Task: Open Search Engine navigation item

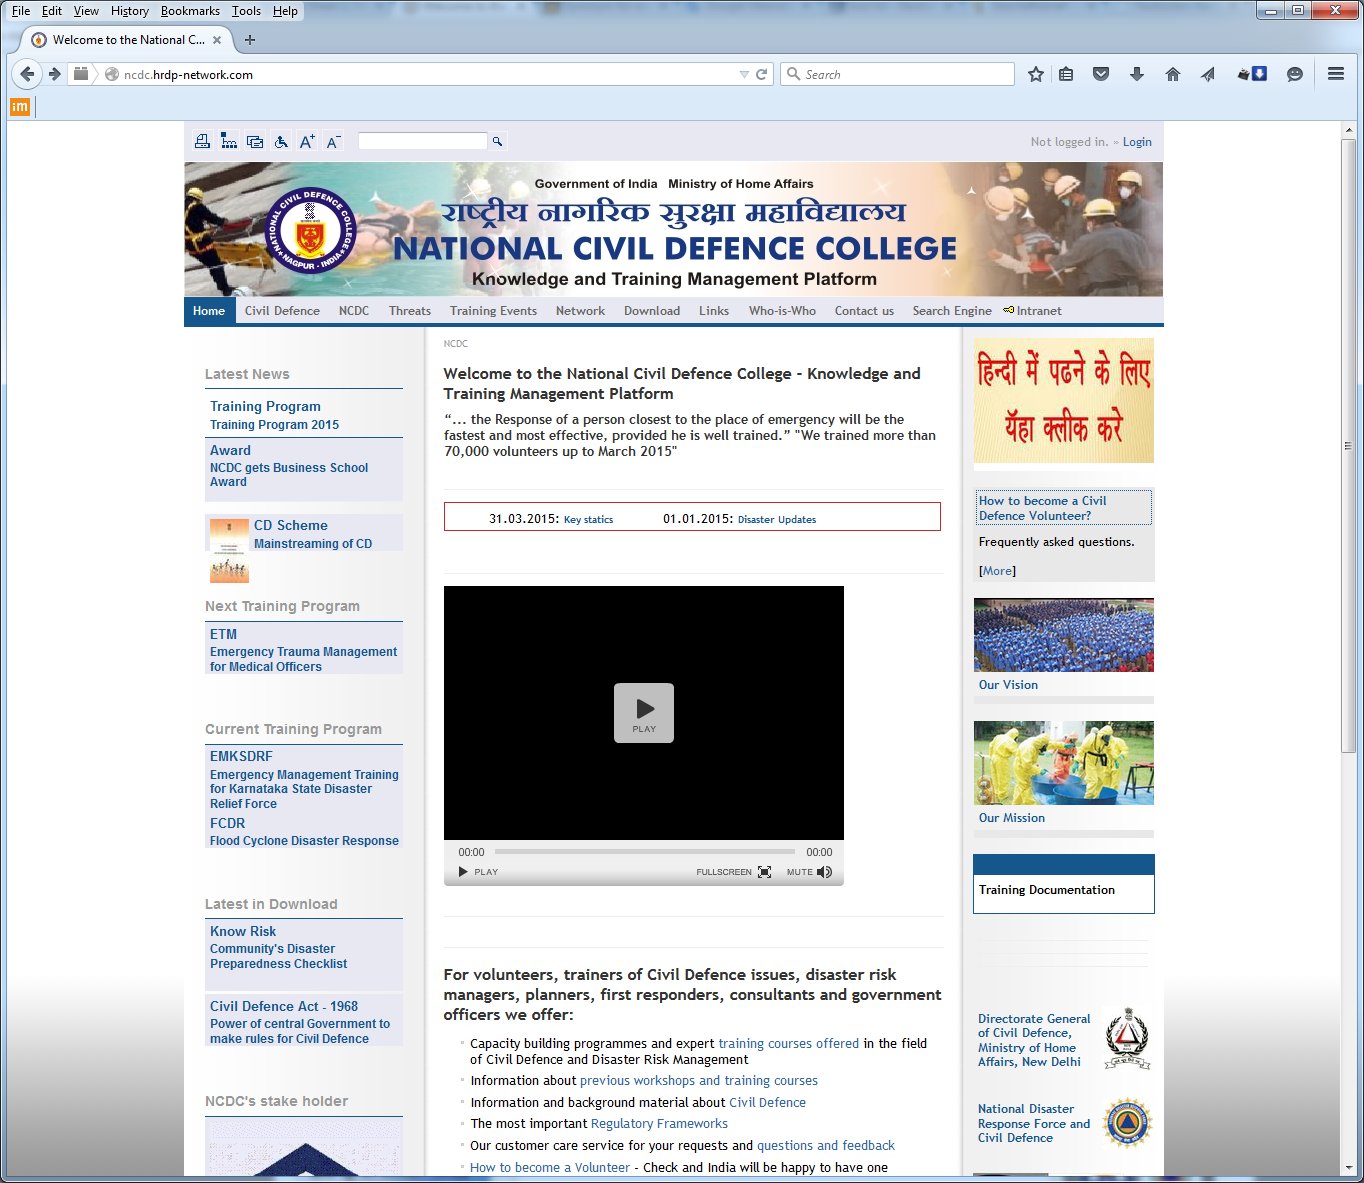Action: [x=952, y=311]
